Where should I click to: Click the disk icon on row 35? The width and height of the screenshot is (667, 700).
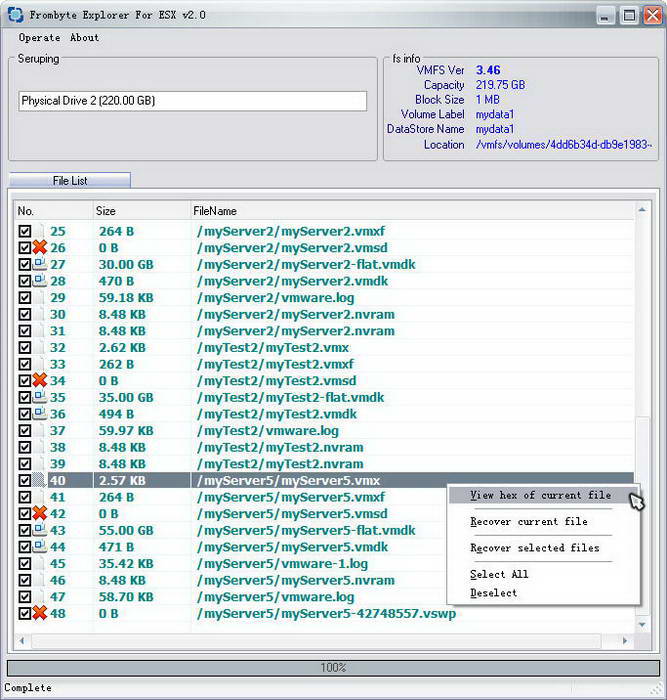coord(40,397)
